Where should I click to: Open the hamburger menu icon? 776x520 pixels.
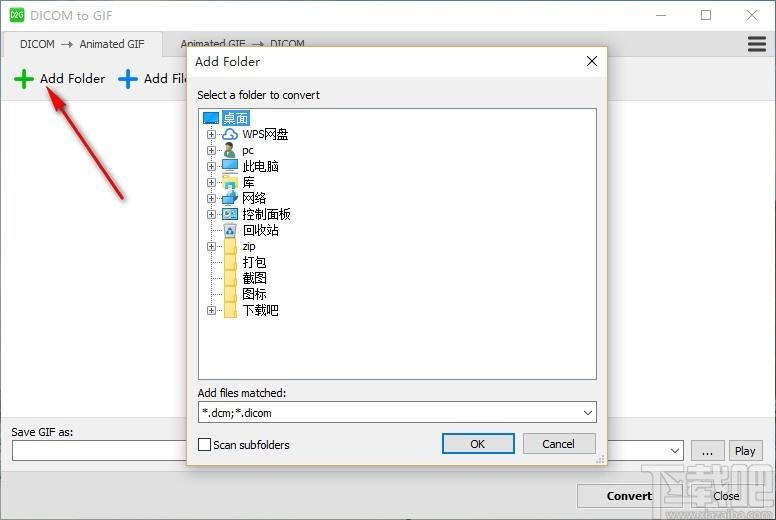(x=757, y=44)
